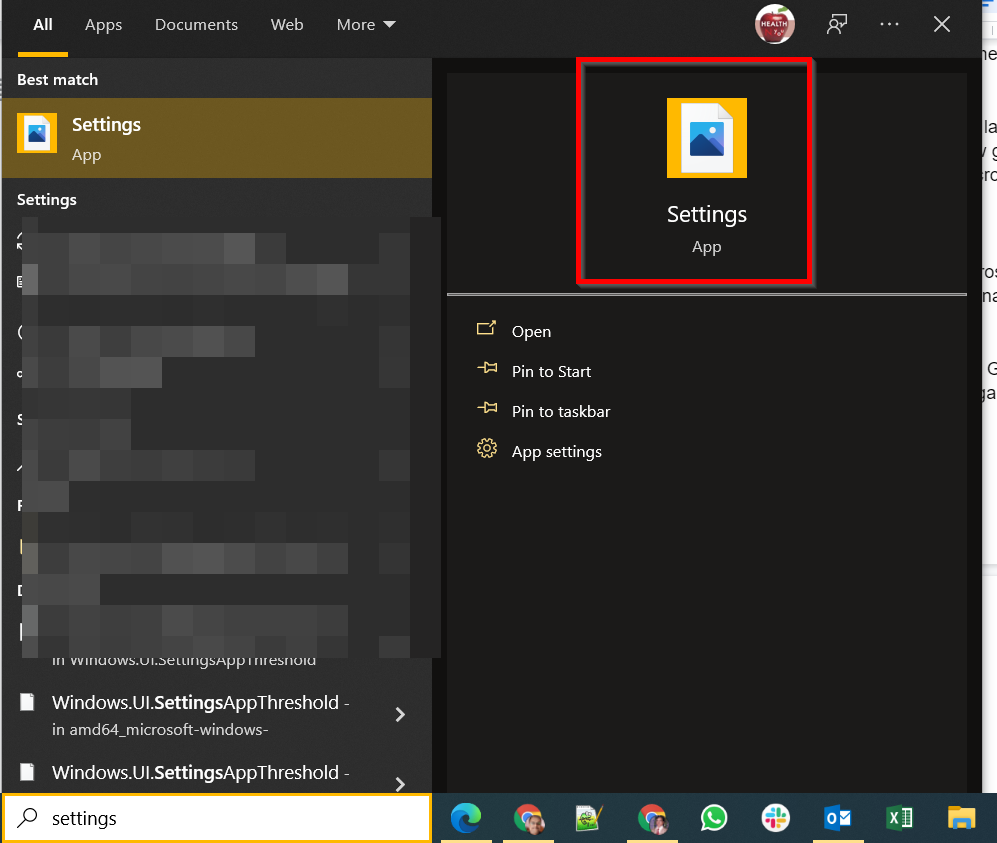The image size is (997, 843).
Task: Click the search box containing settings
Action: 217,818
